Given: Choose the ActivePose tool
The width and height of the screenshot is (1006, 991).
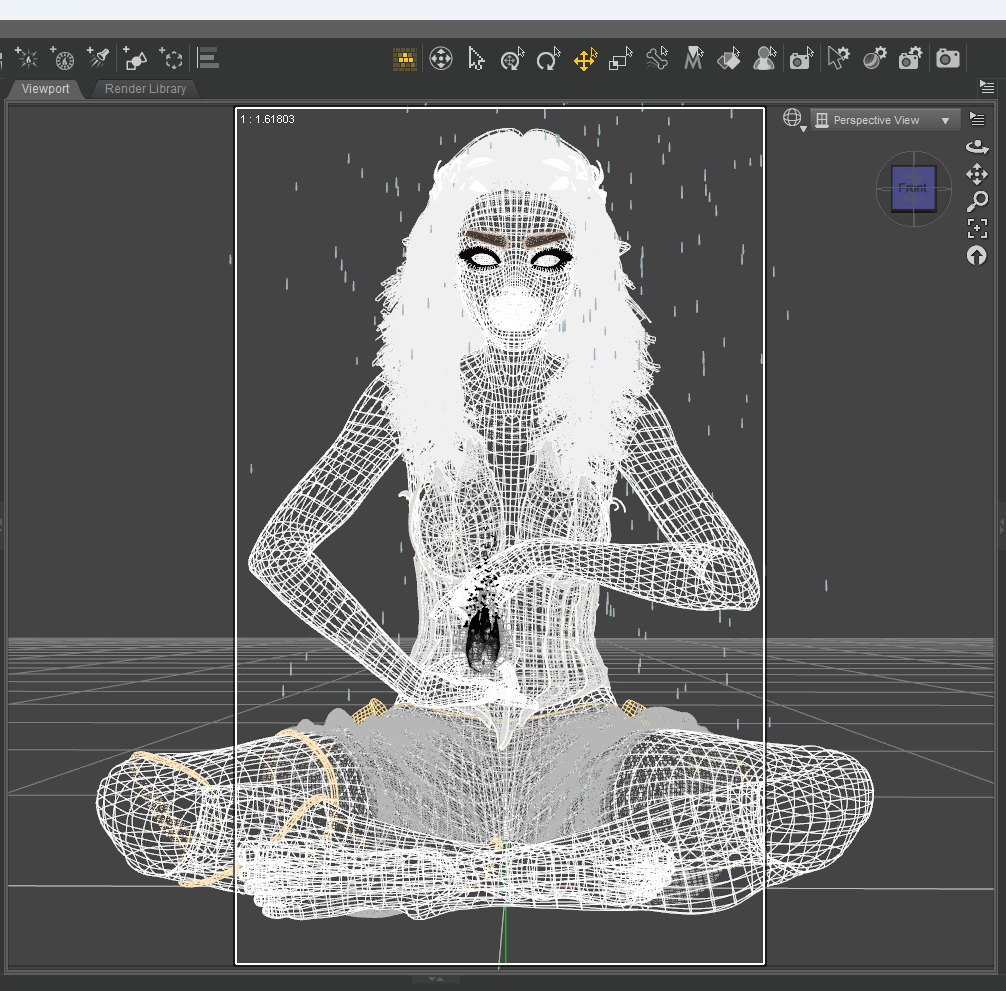Looking at the screenshot, I should tap(512, 59).
